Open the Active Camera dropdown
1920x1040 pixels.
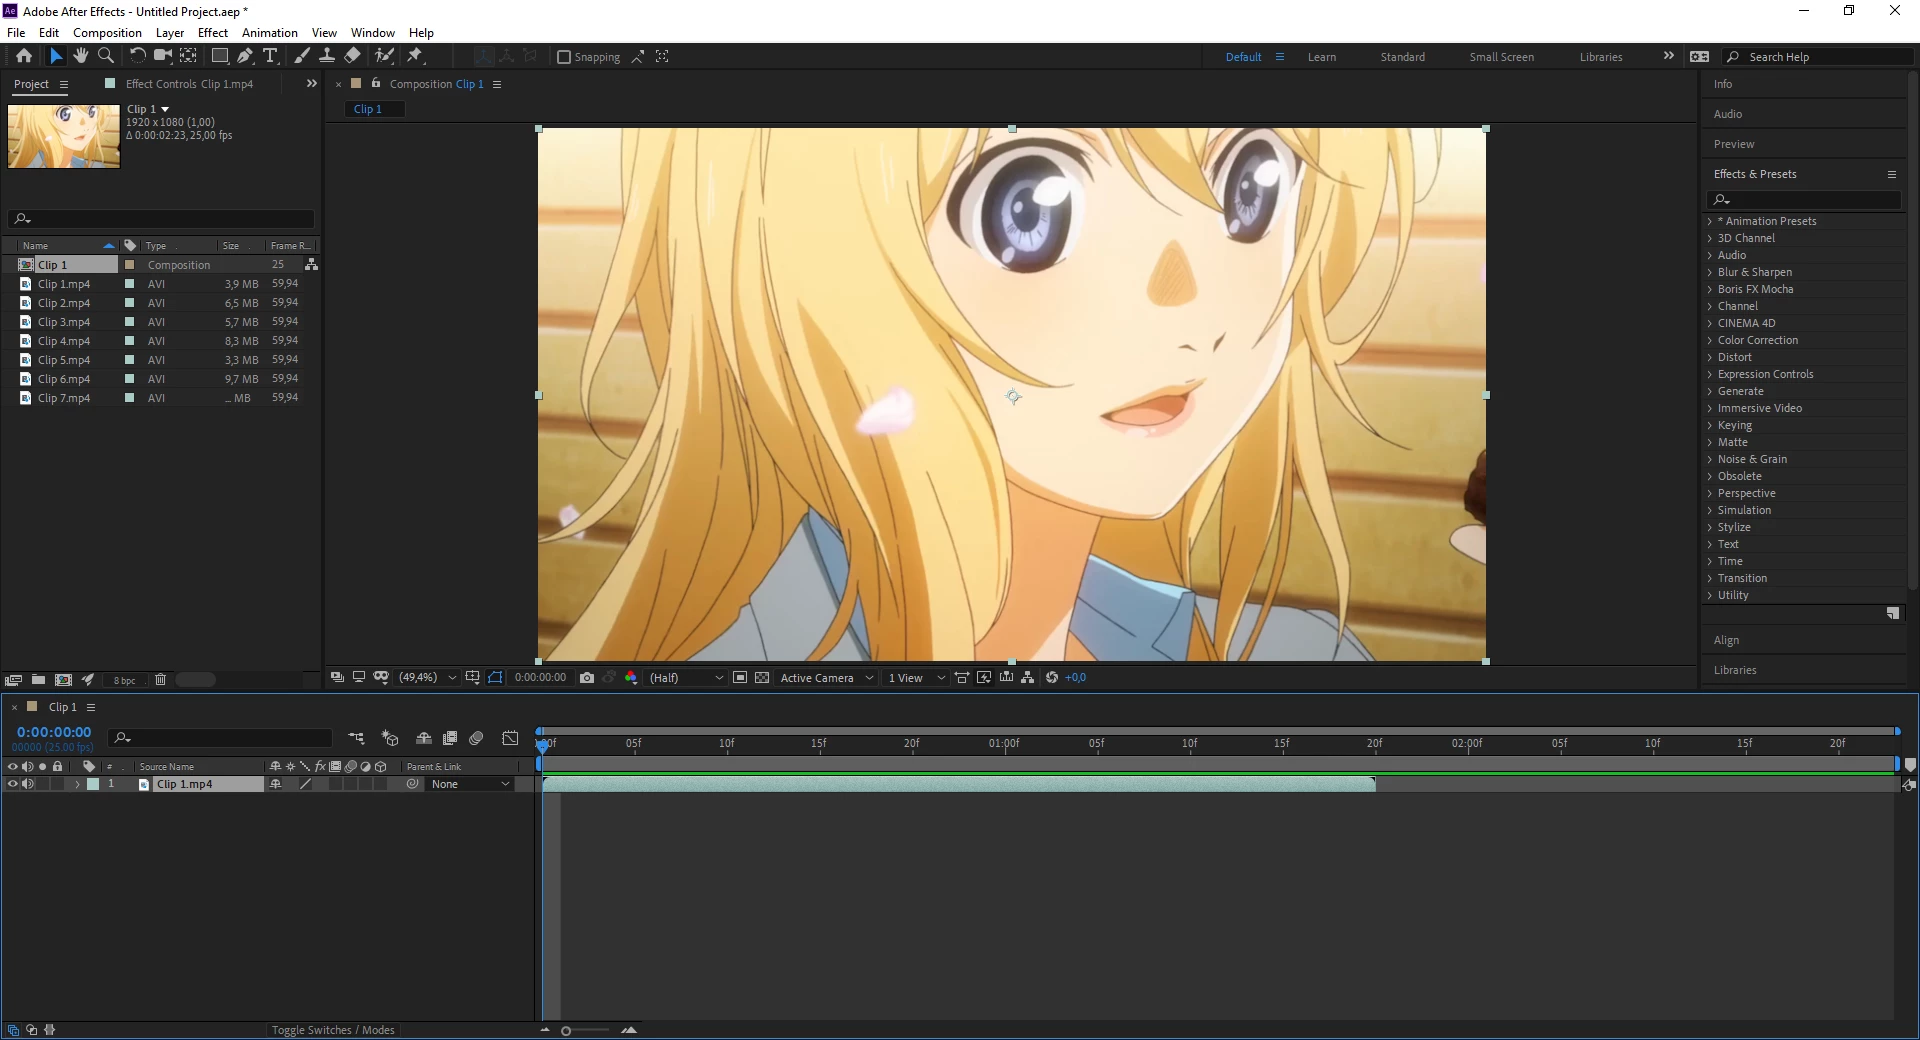[827, 677]
